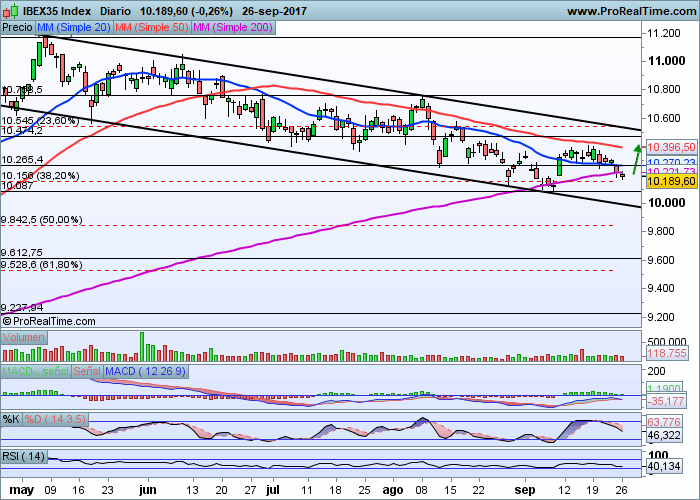
Task: Open the MACD ( 12 26 9) label
Action: pyautogui.click(x=146, y=371)
